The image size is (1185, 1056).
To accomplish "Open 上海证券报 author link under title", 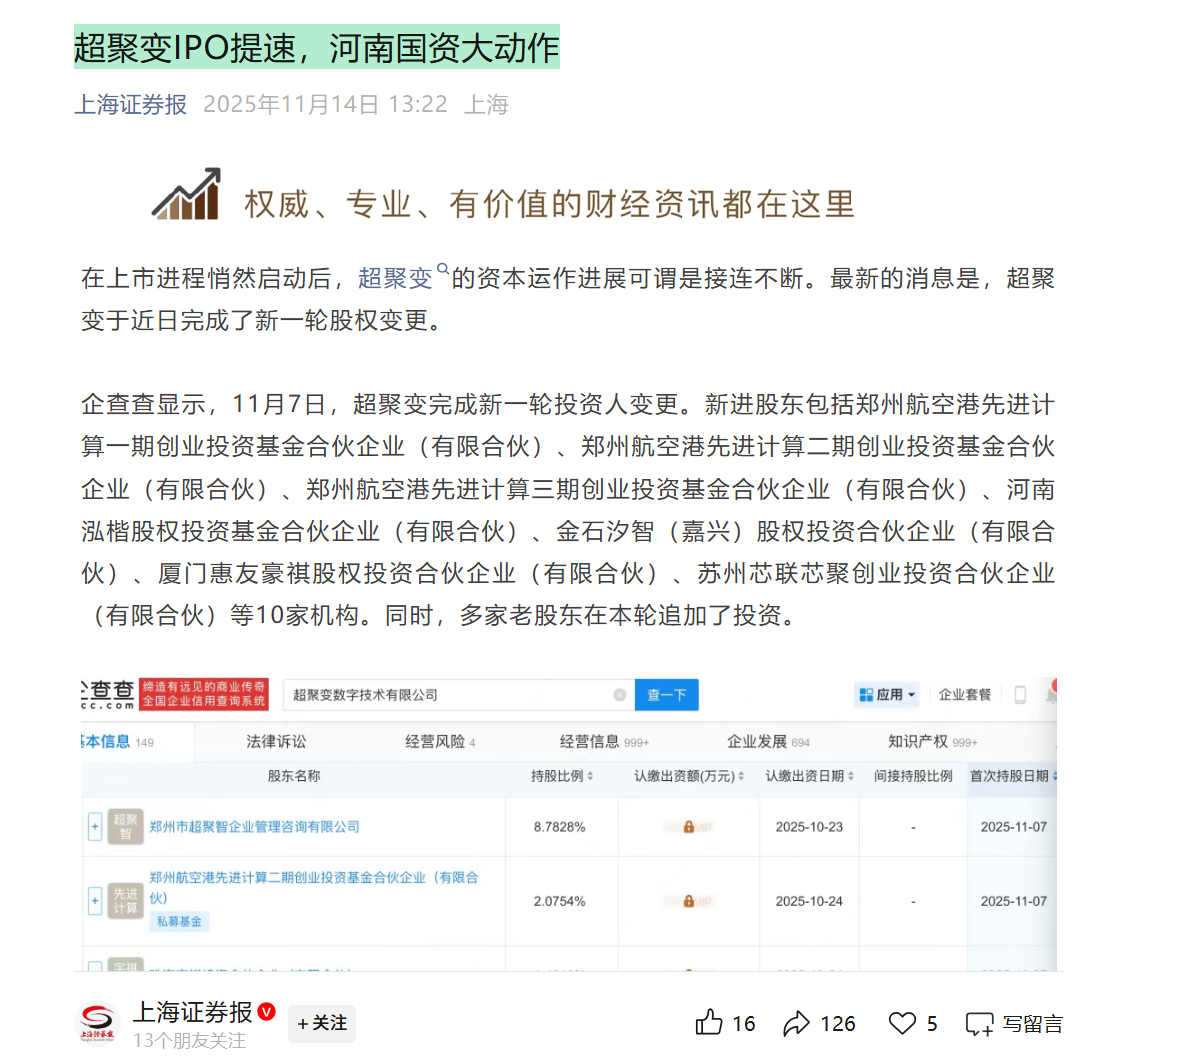I will pyautogui.click(x=130, y=104).
